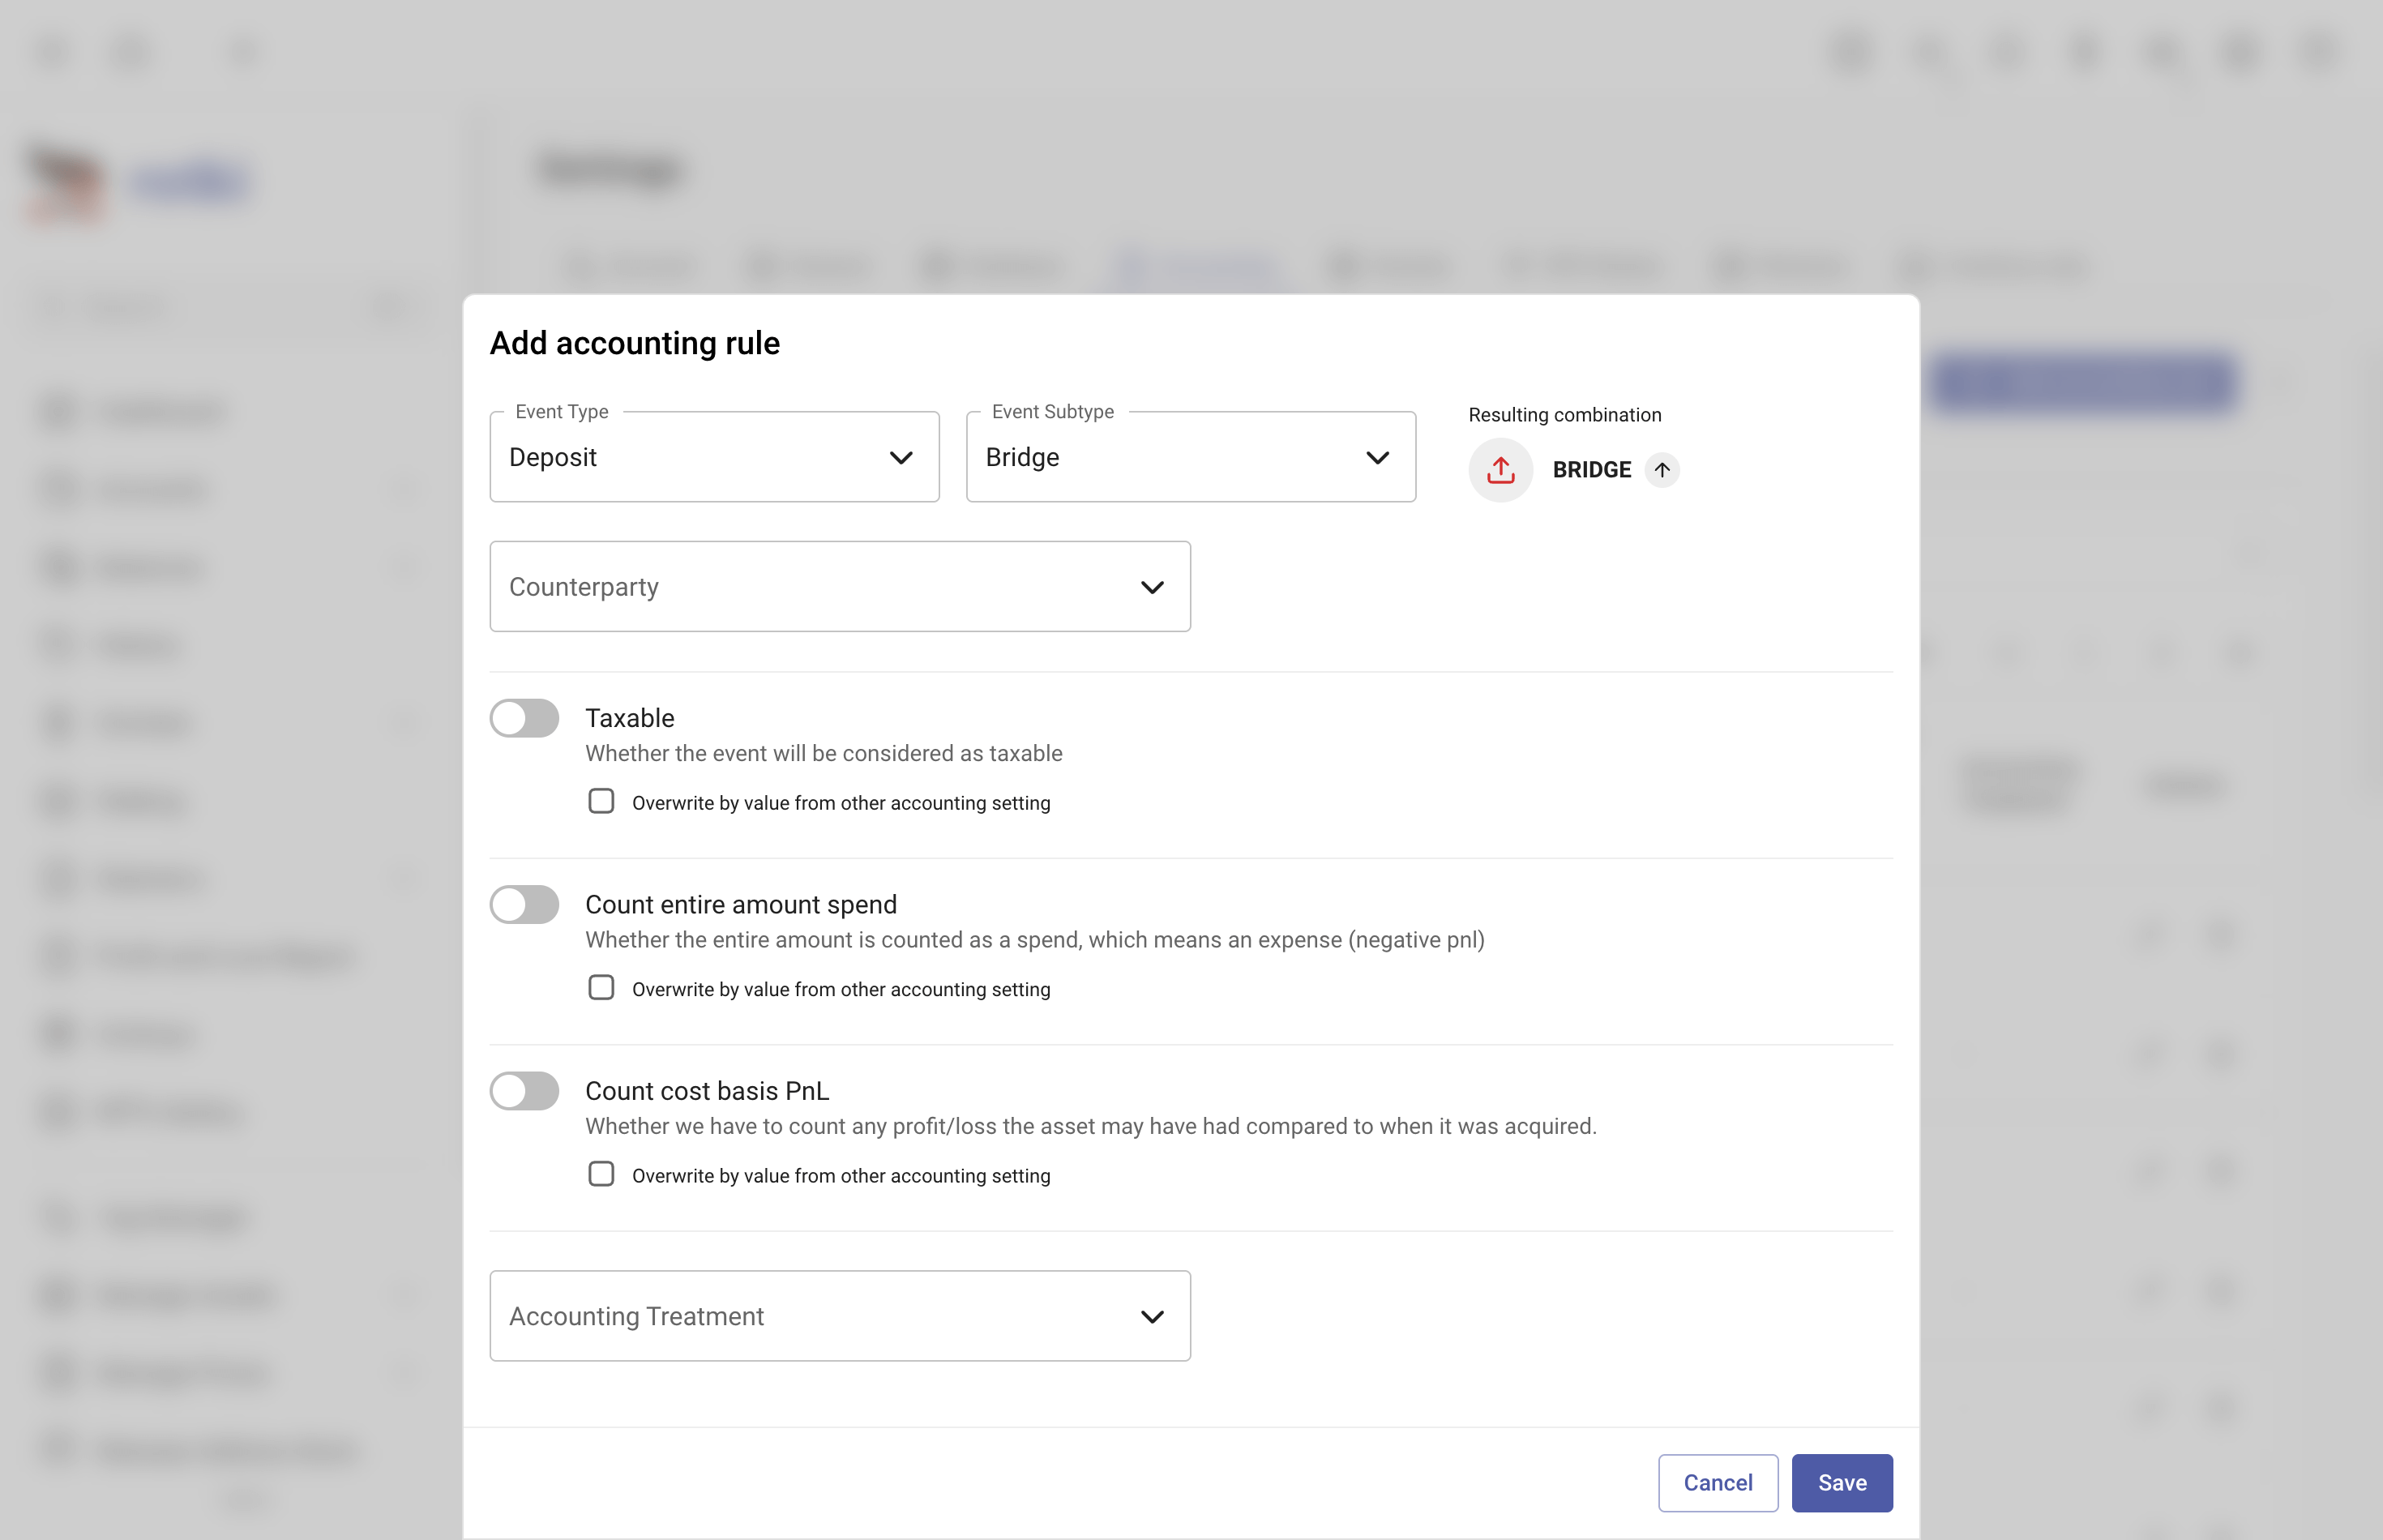Open the Accounting Treatment dropdown
Image resolution: width=2383 pixels, height=1540 pixels.
click(840, 1316)
